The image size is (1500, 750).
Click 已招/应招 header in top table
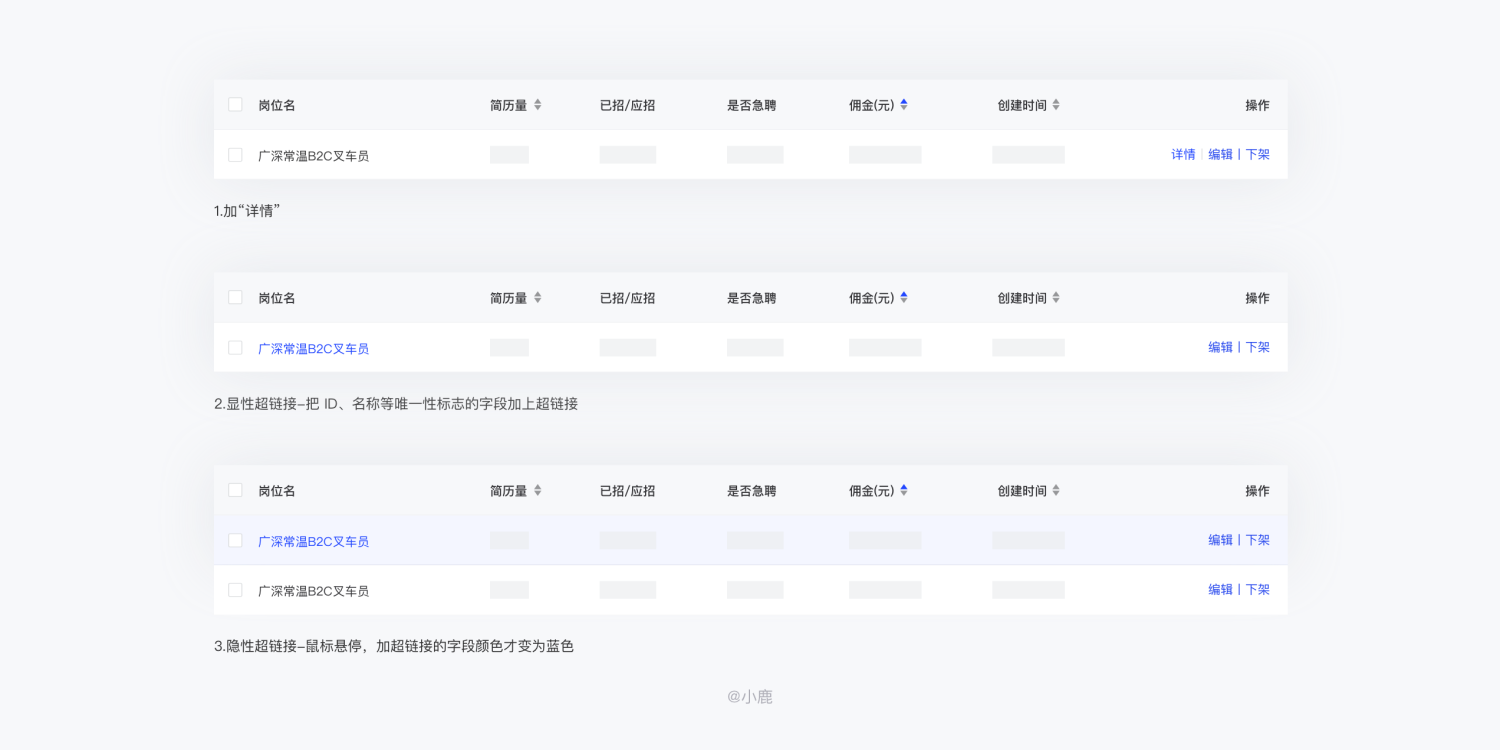pos(627,105)
